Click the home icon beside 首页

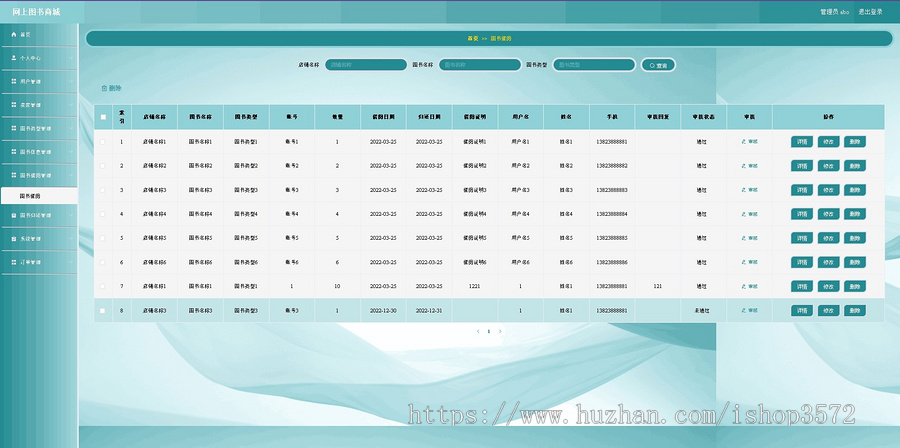(14, 34)
